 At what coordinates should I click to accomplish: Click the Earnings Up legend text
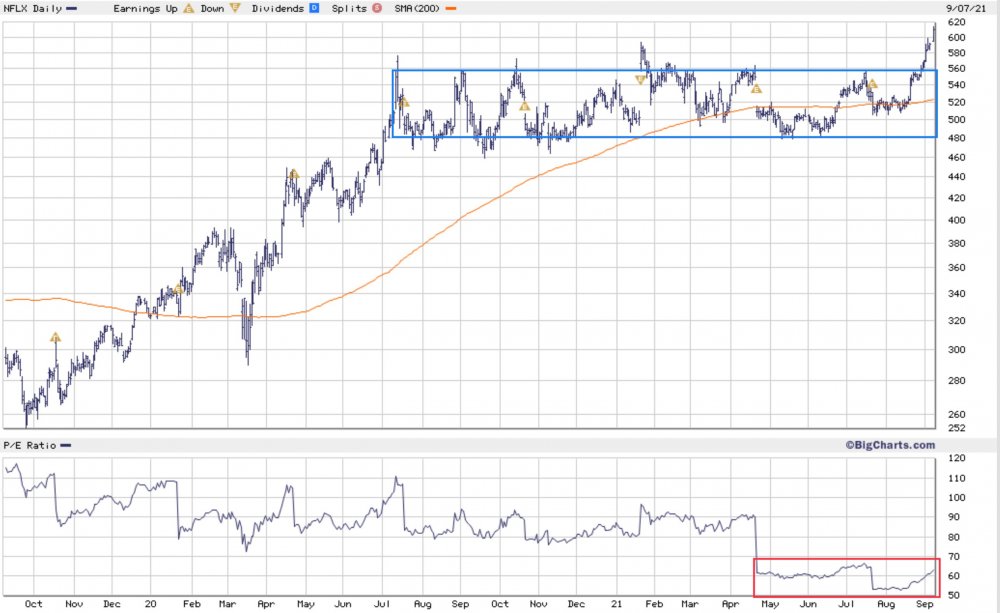click(145, 8)
